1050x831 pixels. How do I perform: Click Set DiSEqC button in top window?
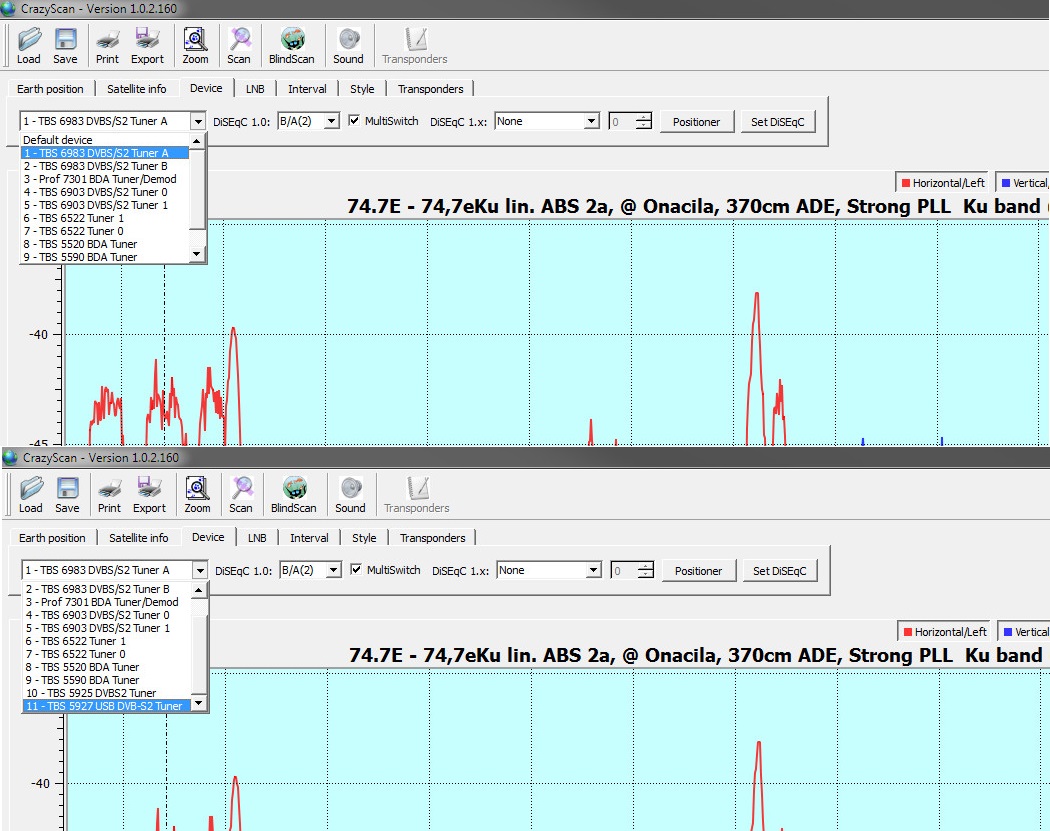pos(777,122)
